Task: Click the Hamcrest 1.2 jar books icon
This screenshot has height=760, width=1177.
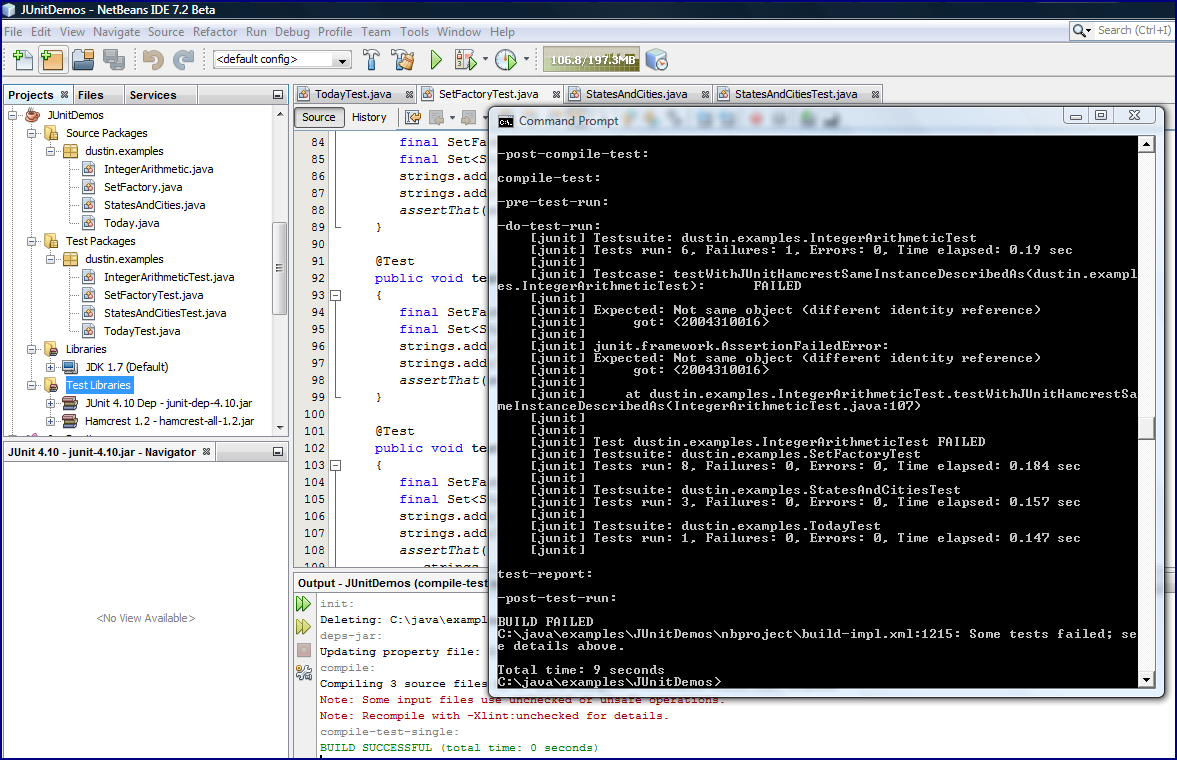Action: (x=71, y=421)
